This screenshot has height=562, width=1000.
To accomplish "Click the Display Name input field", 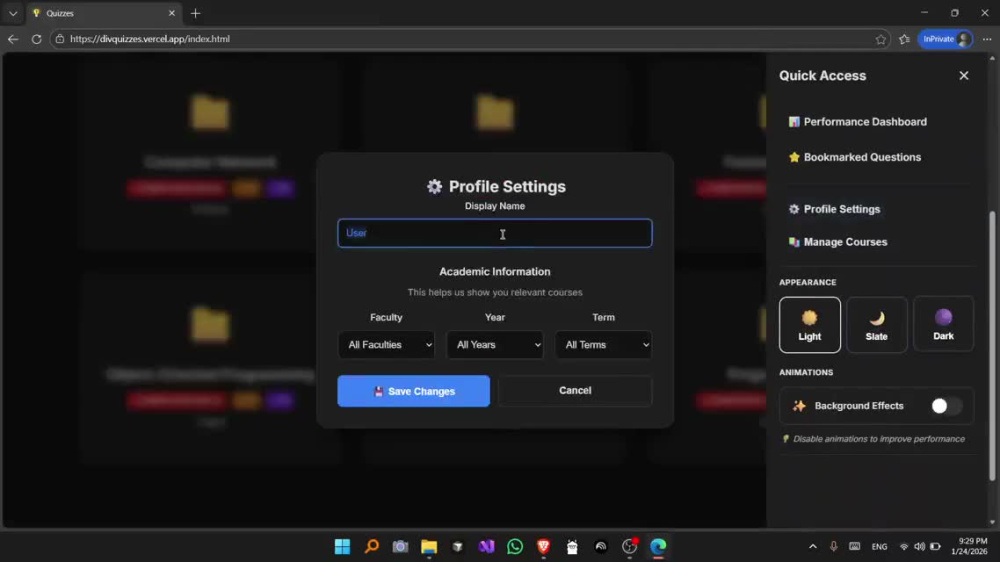I will click(x=494, y=233).
